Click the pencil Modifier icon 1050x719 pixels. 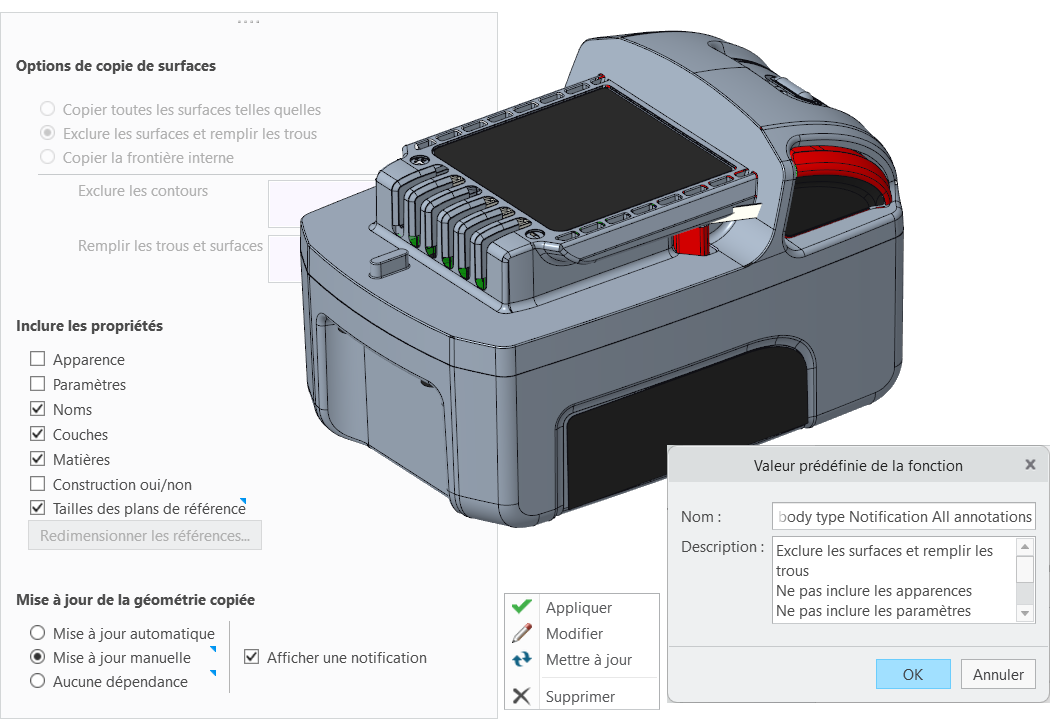[522, 633]
